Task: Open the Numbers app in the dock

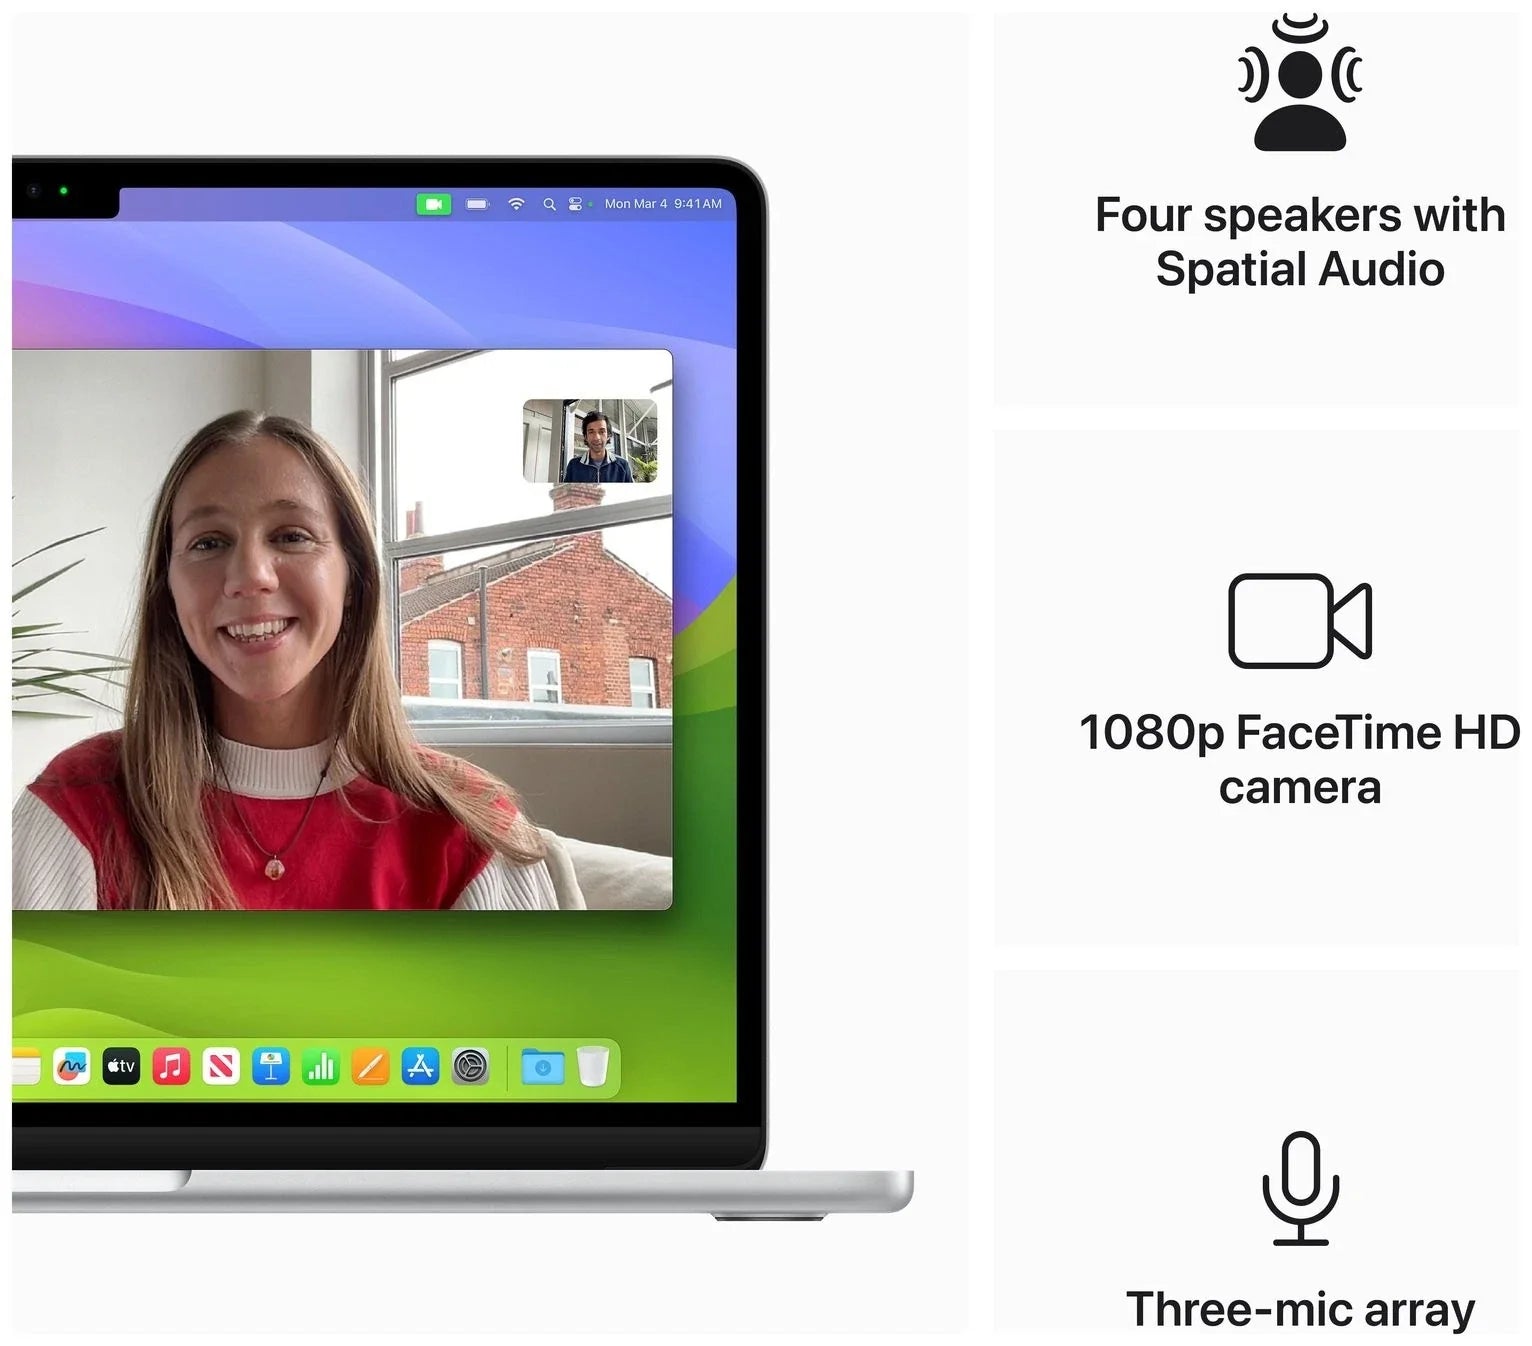Action: point(321,1067)
